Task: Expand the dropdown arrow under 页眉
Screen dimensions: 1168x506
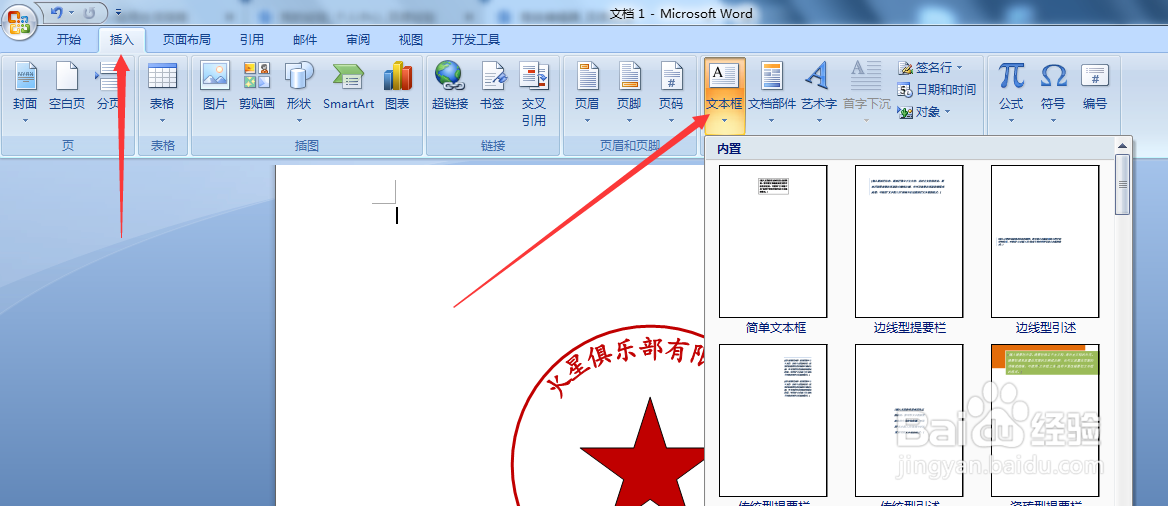Action: [587, 120]
